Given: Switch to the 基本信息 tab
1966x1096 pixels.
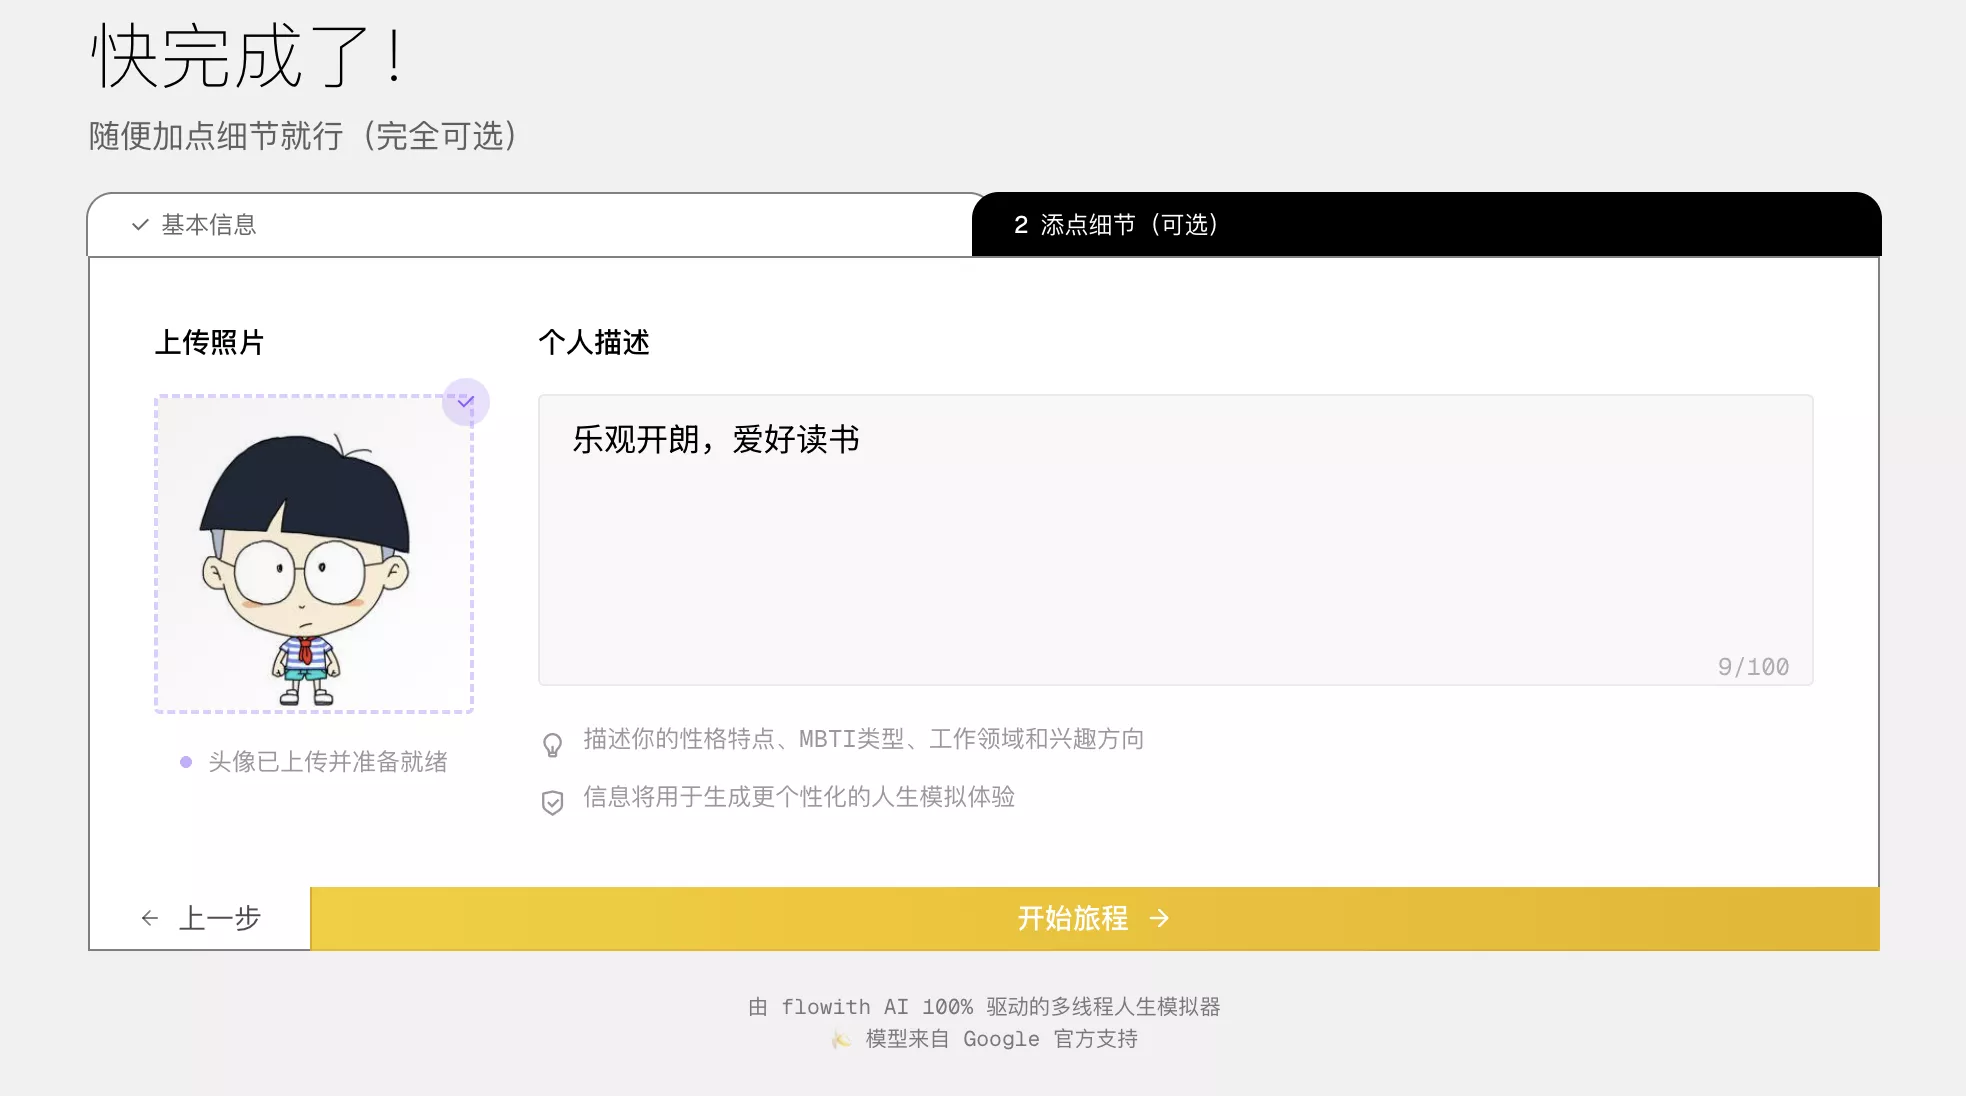Looking at the screenshot, I should point(207,225).
